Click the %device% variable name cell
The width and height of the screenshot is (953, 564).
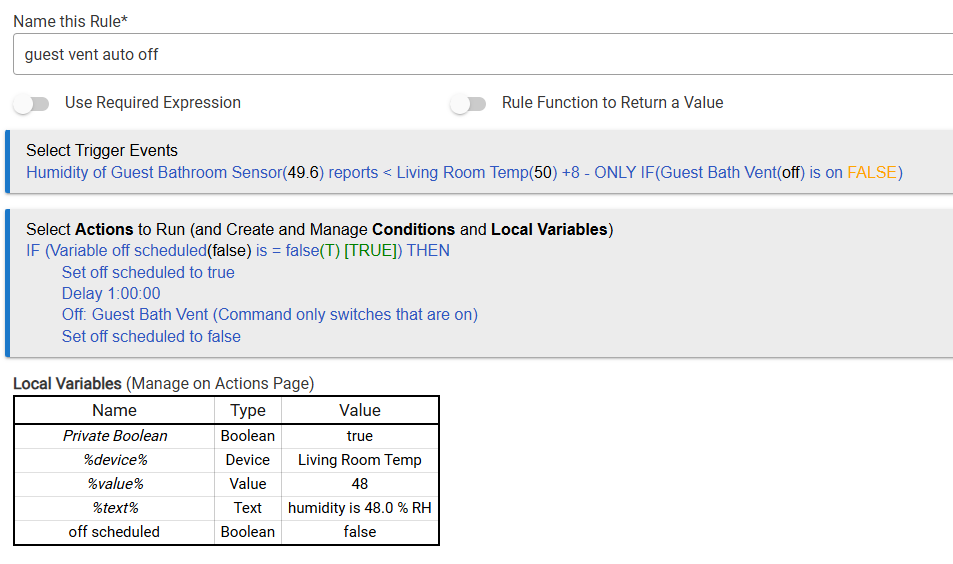[x=115, y=460]
